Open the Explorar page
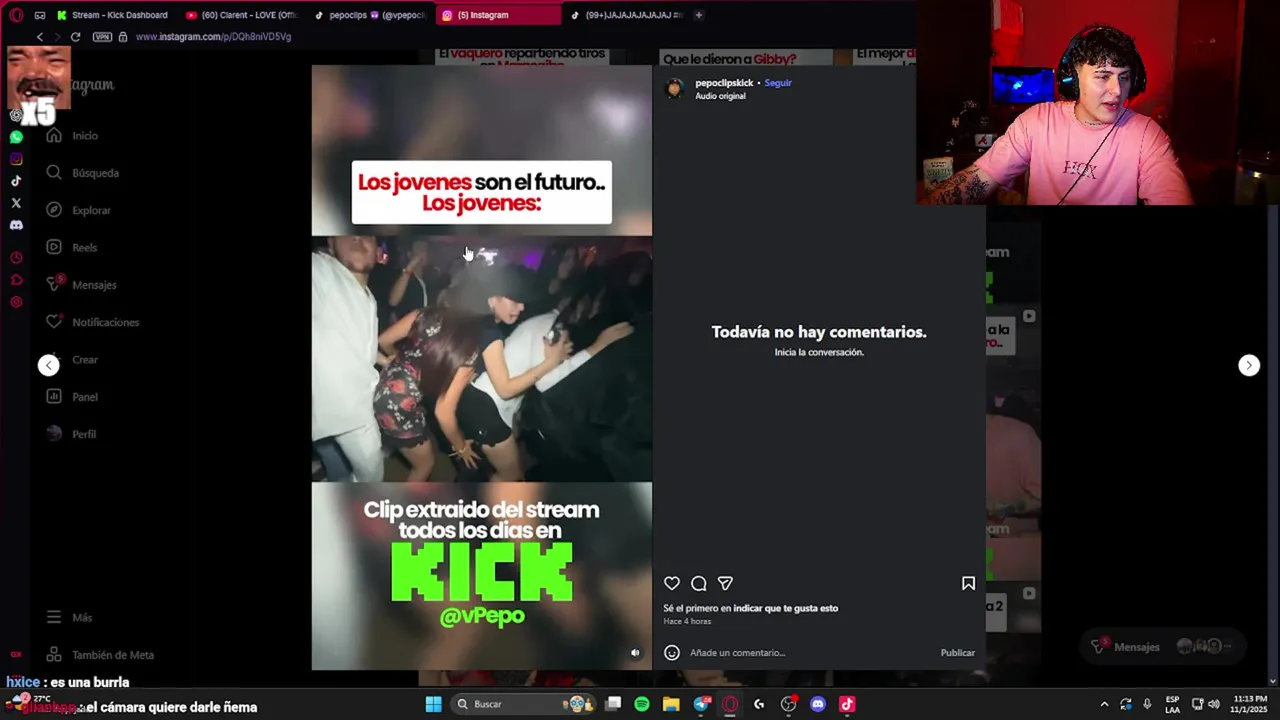The image size is (1280, 720). coord(78,210)
